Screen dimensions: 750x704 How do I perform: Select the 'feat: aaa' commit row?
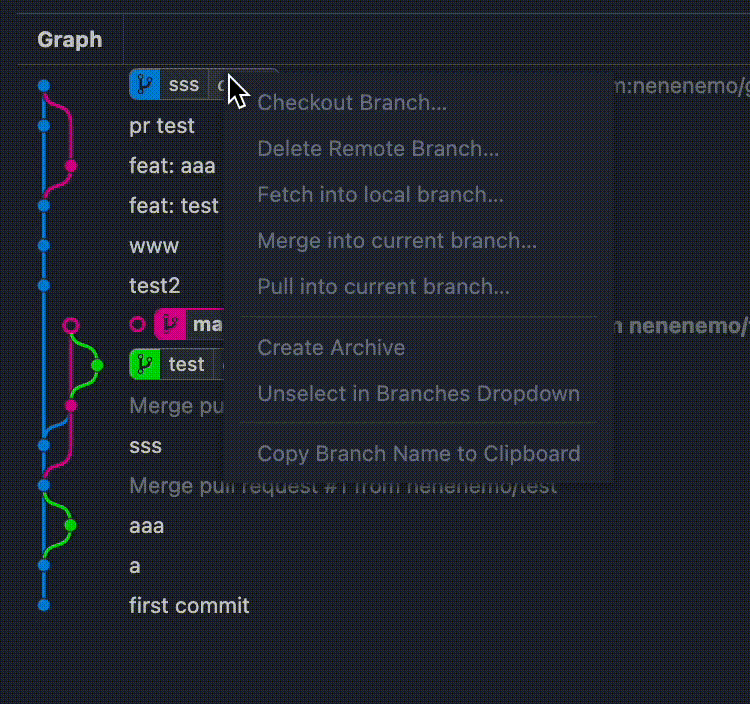172,166
